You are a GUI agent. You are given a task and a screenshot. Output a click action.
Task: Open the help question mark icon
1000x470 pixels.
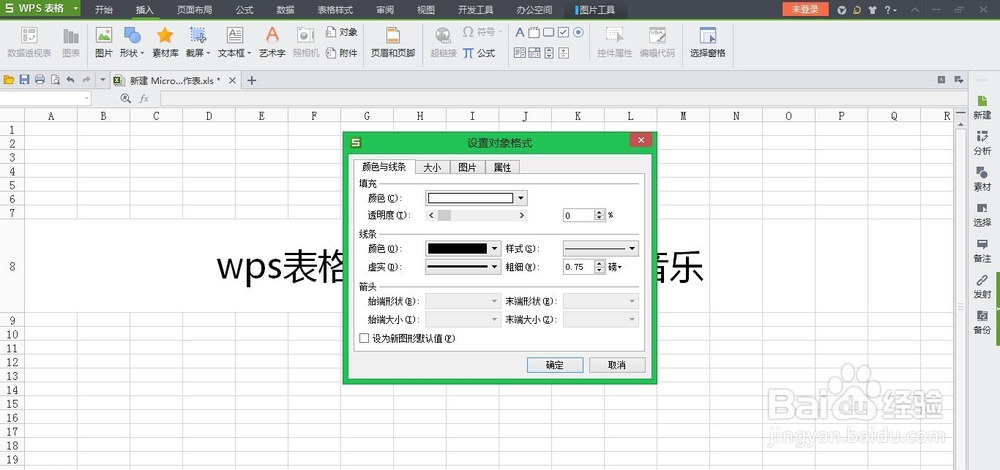pos(888,10)
